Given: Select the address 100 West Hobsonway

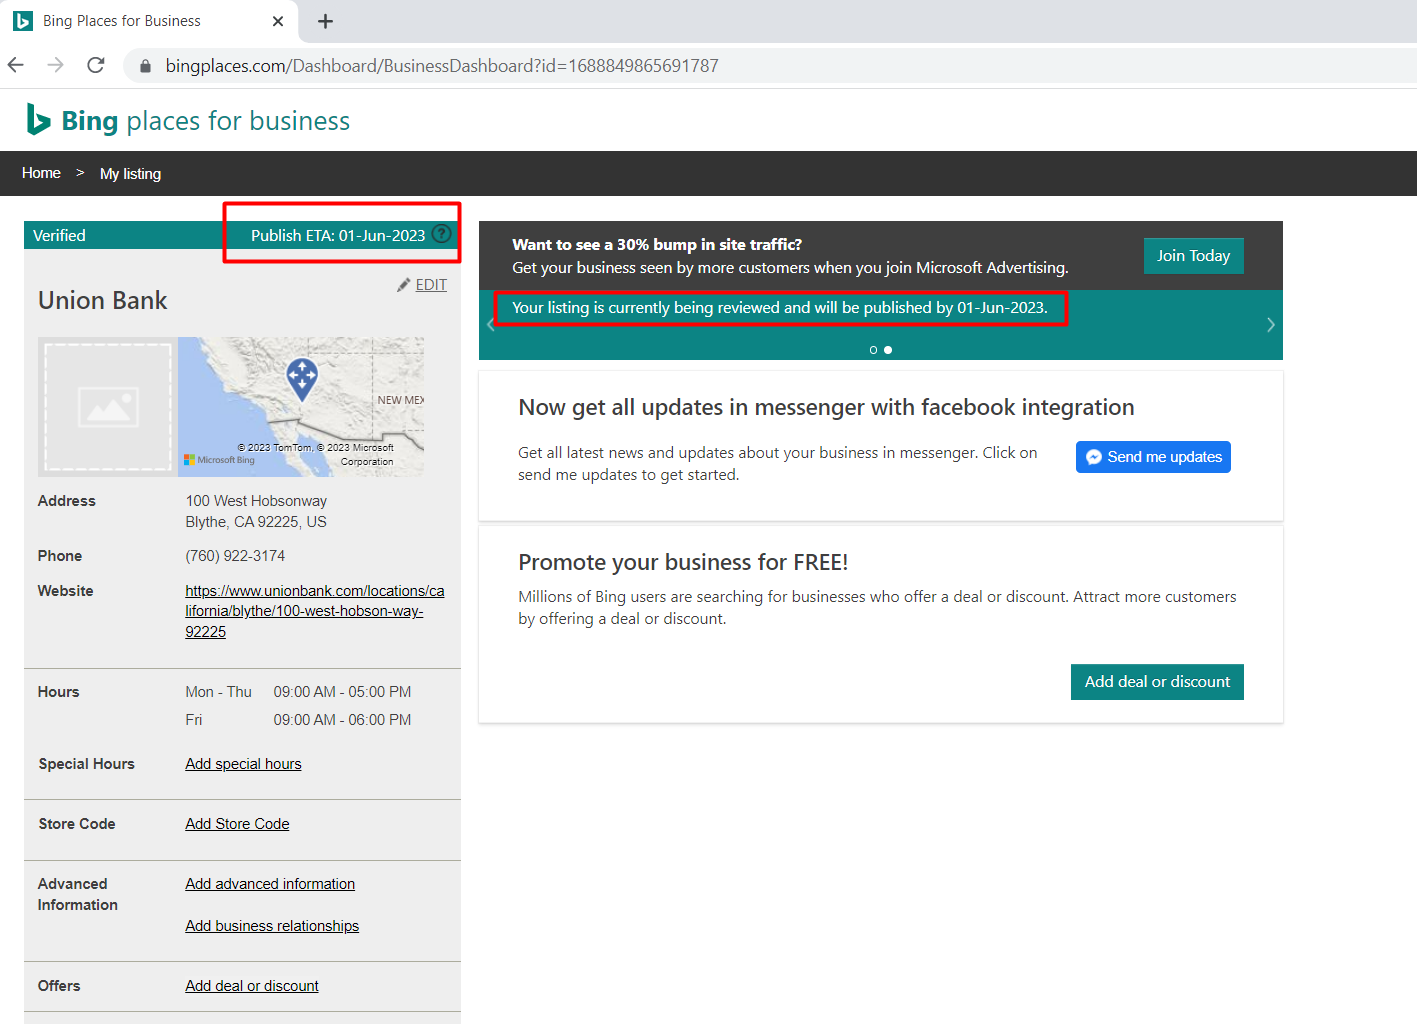Looking at the screenshot, I should 256,501.
